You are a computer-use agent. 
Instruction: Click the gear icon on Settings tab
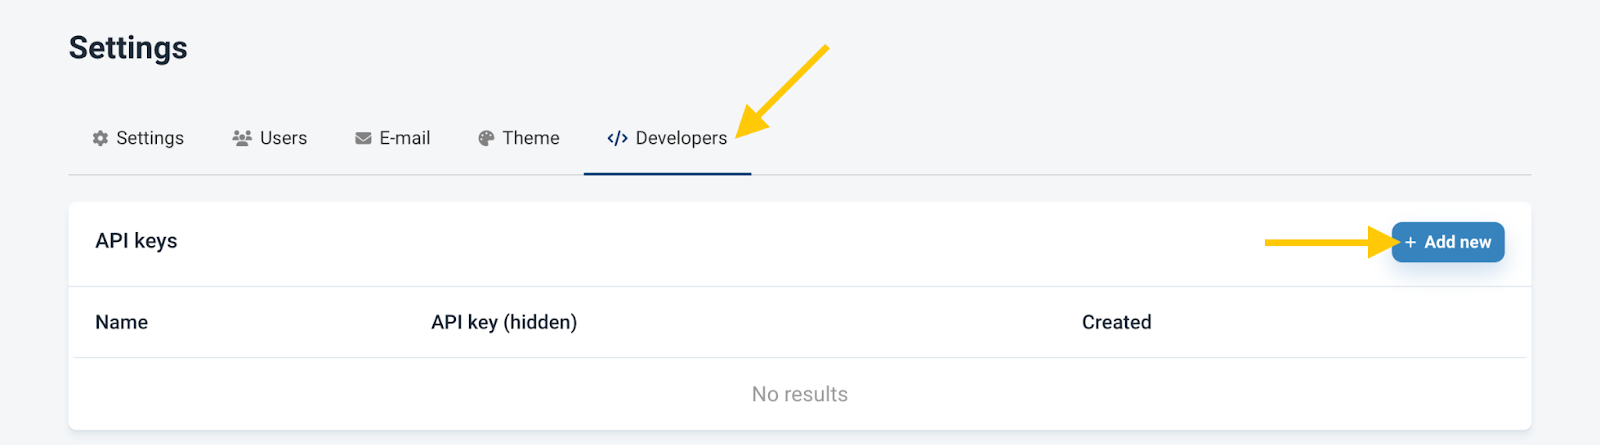pos(100,138)
